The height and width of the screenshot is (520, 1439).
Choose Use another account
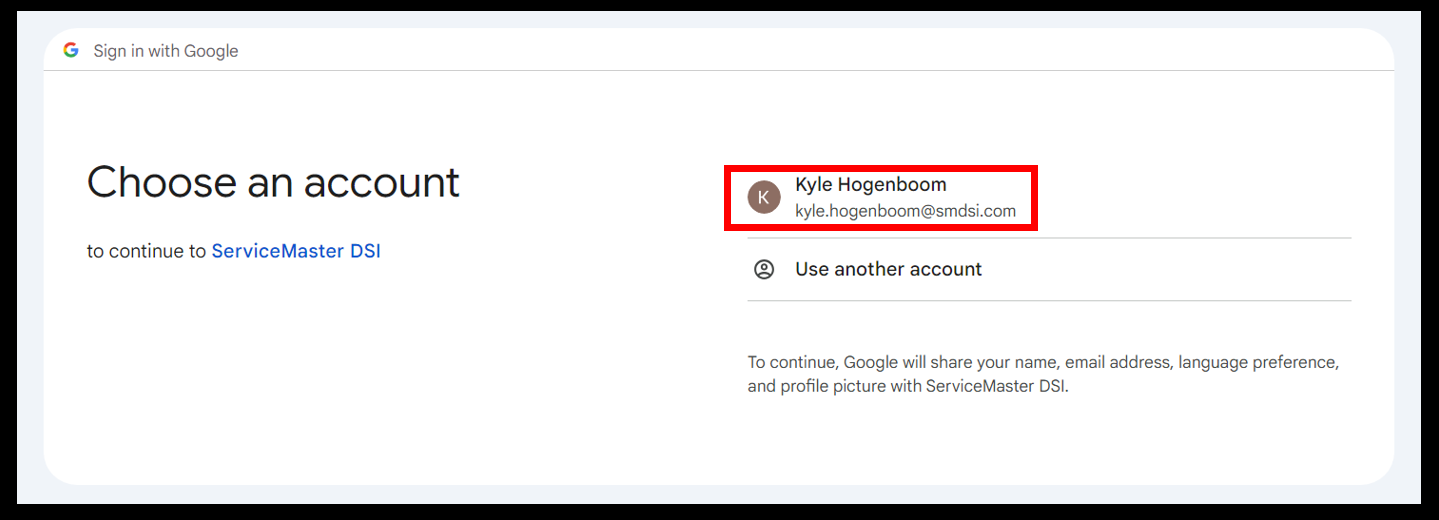(1049, 269)
